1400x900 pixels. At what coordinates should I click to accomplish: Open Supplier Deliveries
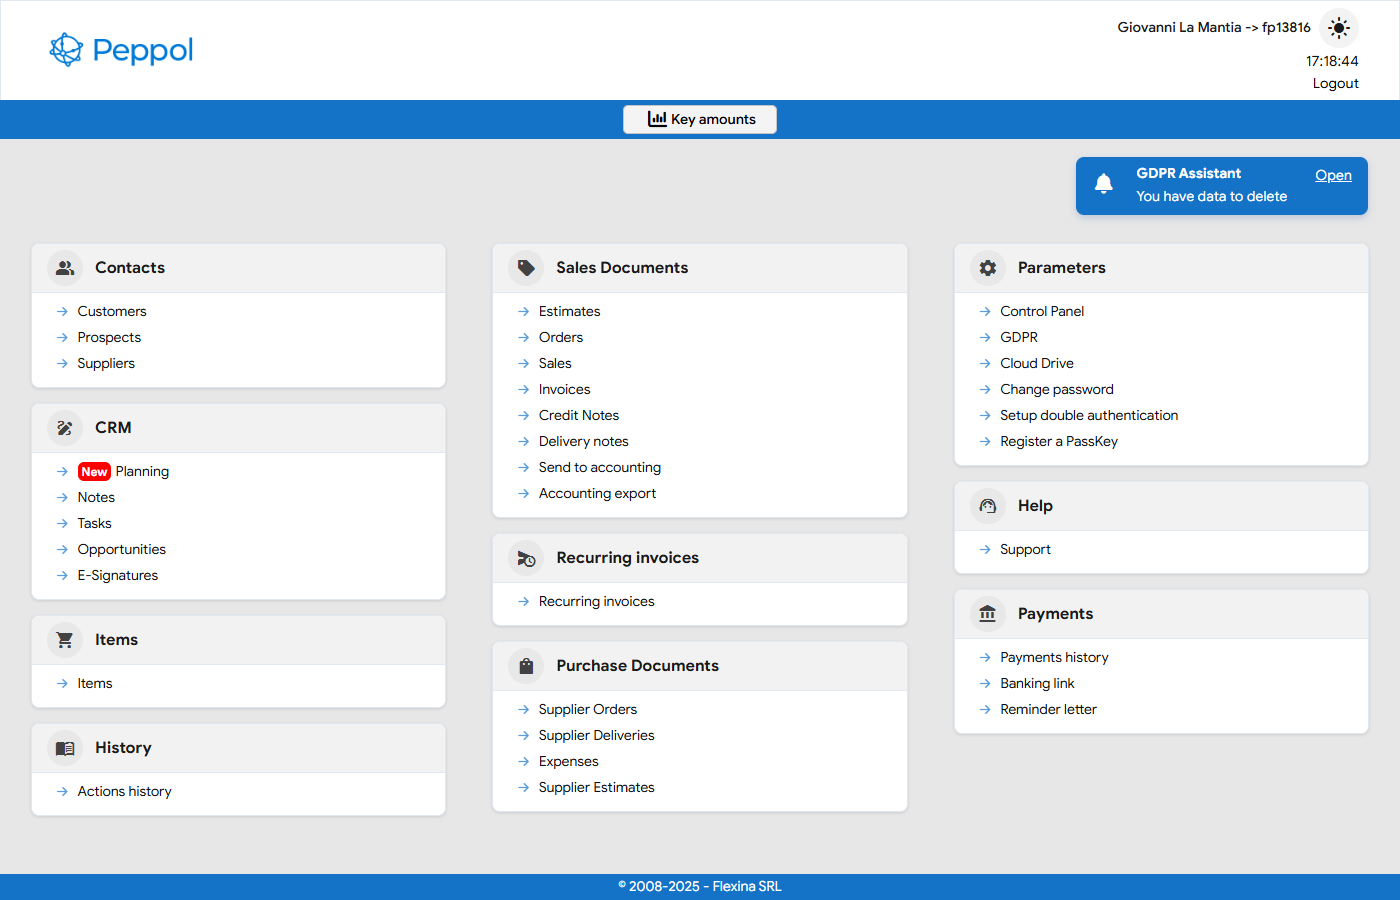click(x=597, y=735)
